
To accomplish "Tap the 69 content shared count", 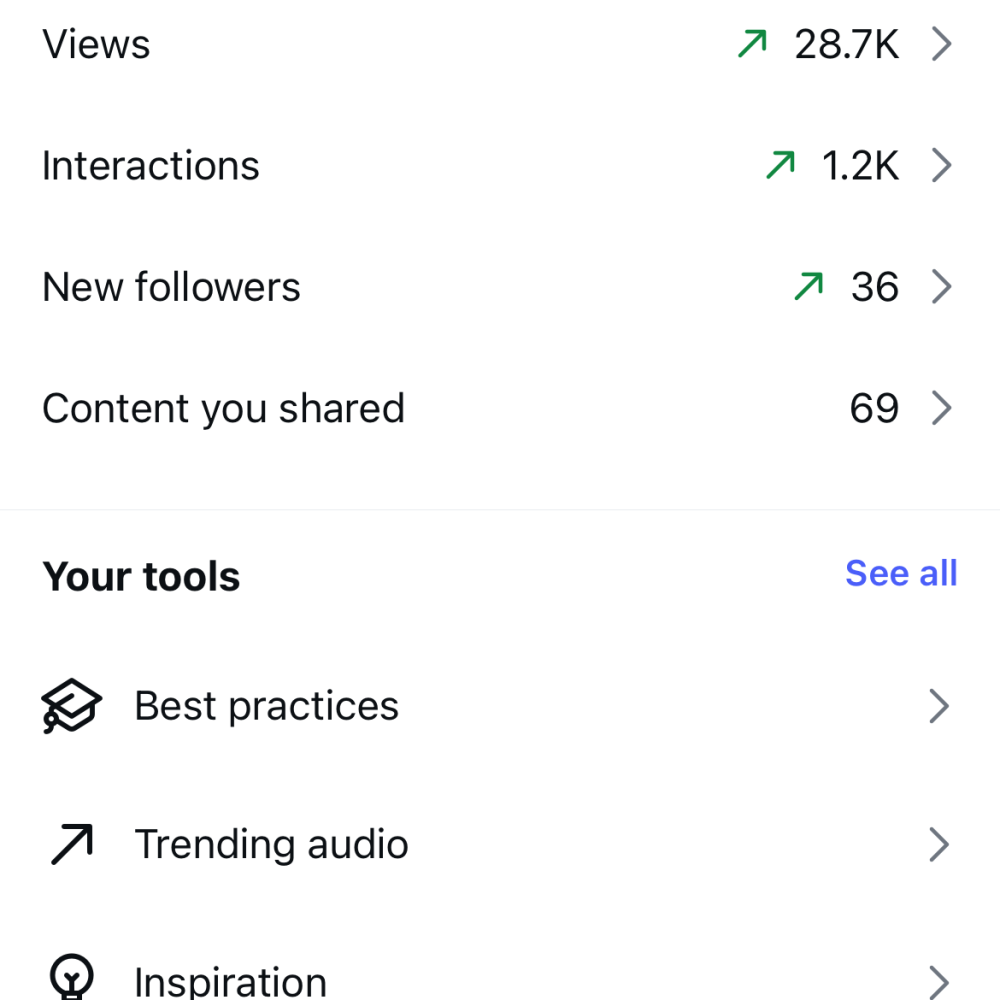I will [874, 408].
